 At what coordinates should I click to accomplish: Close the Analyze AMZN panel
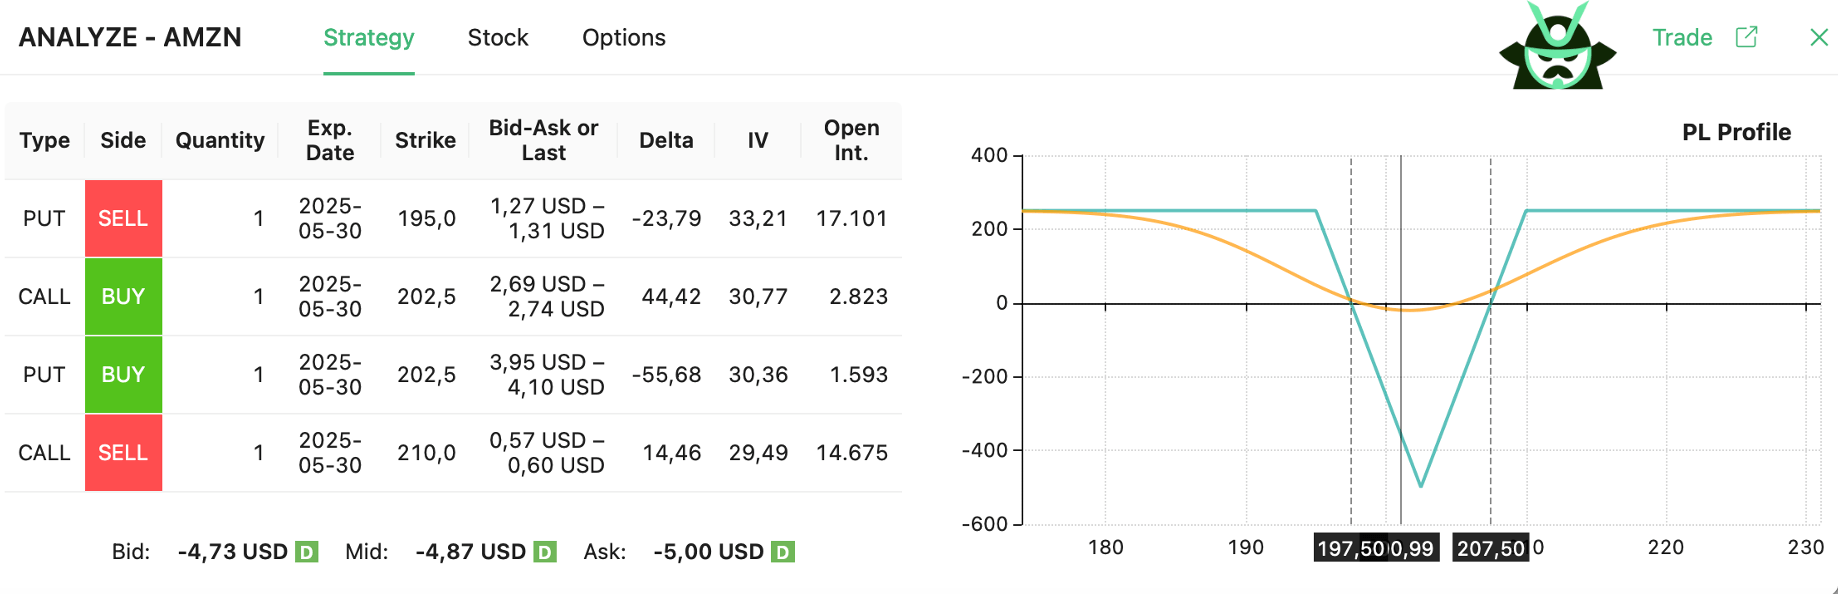(x=1818, y=37)
